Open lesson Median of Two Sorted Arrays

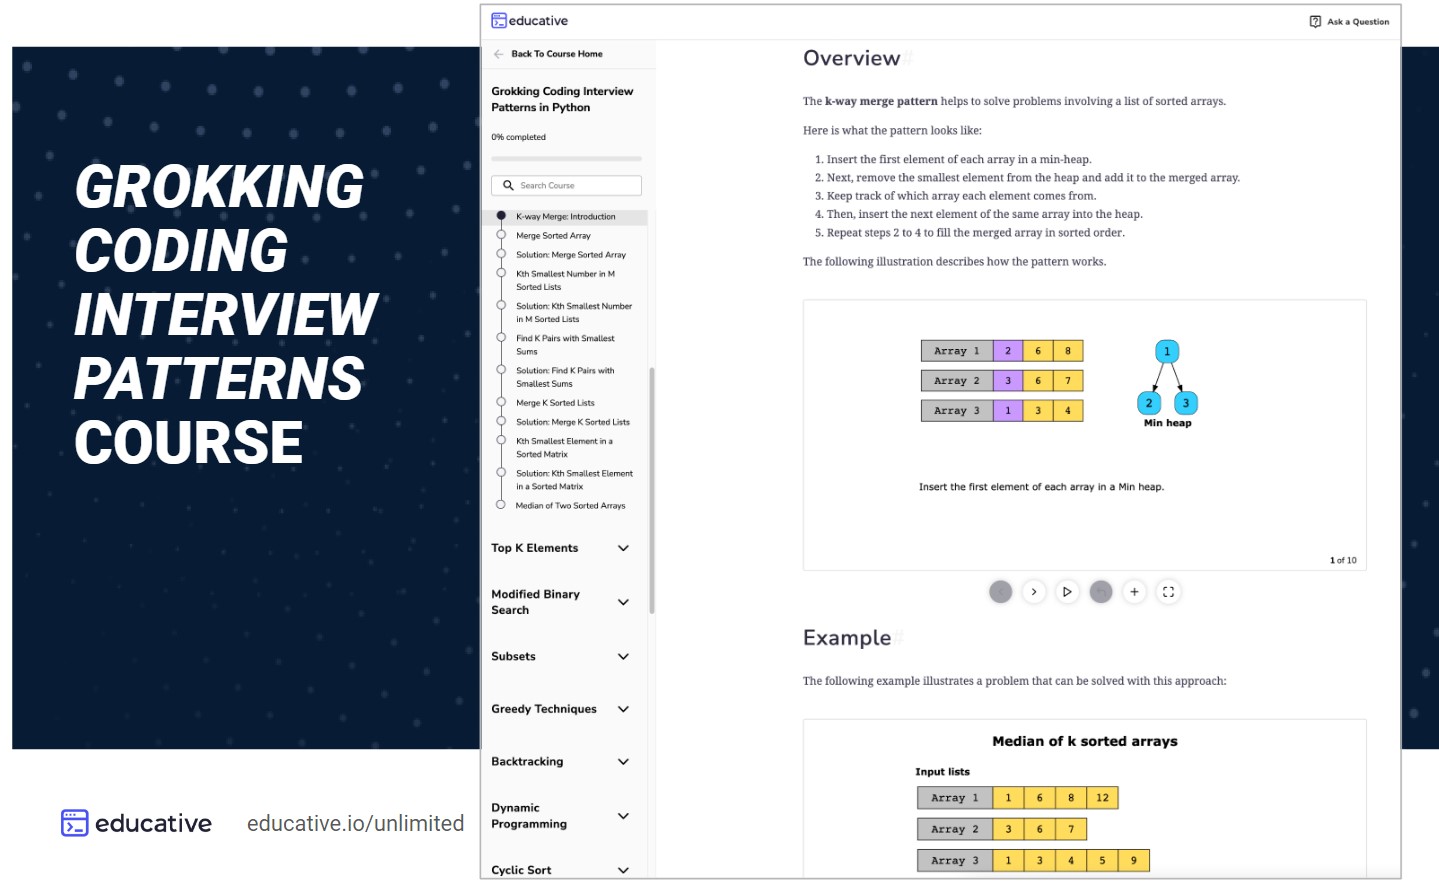pos(570,506)
